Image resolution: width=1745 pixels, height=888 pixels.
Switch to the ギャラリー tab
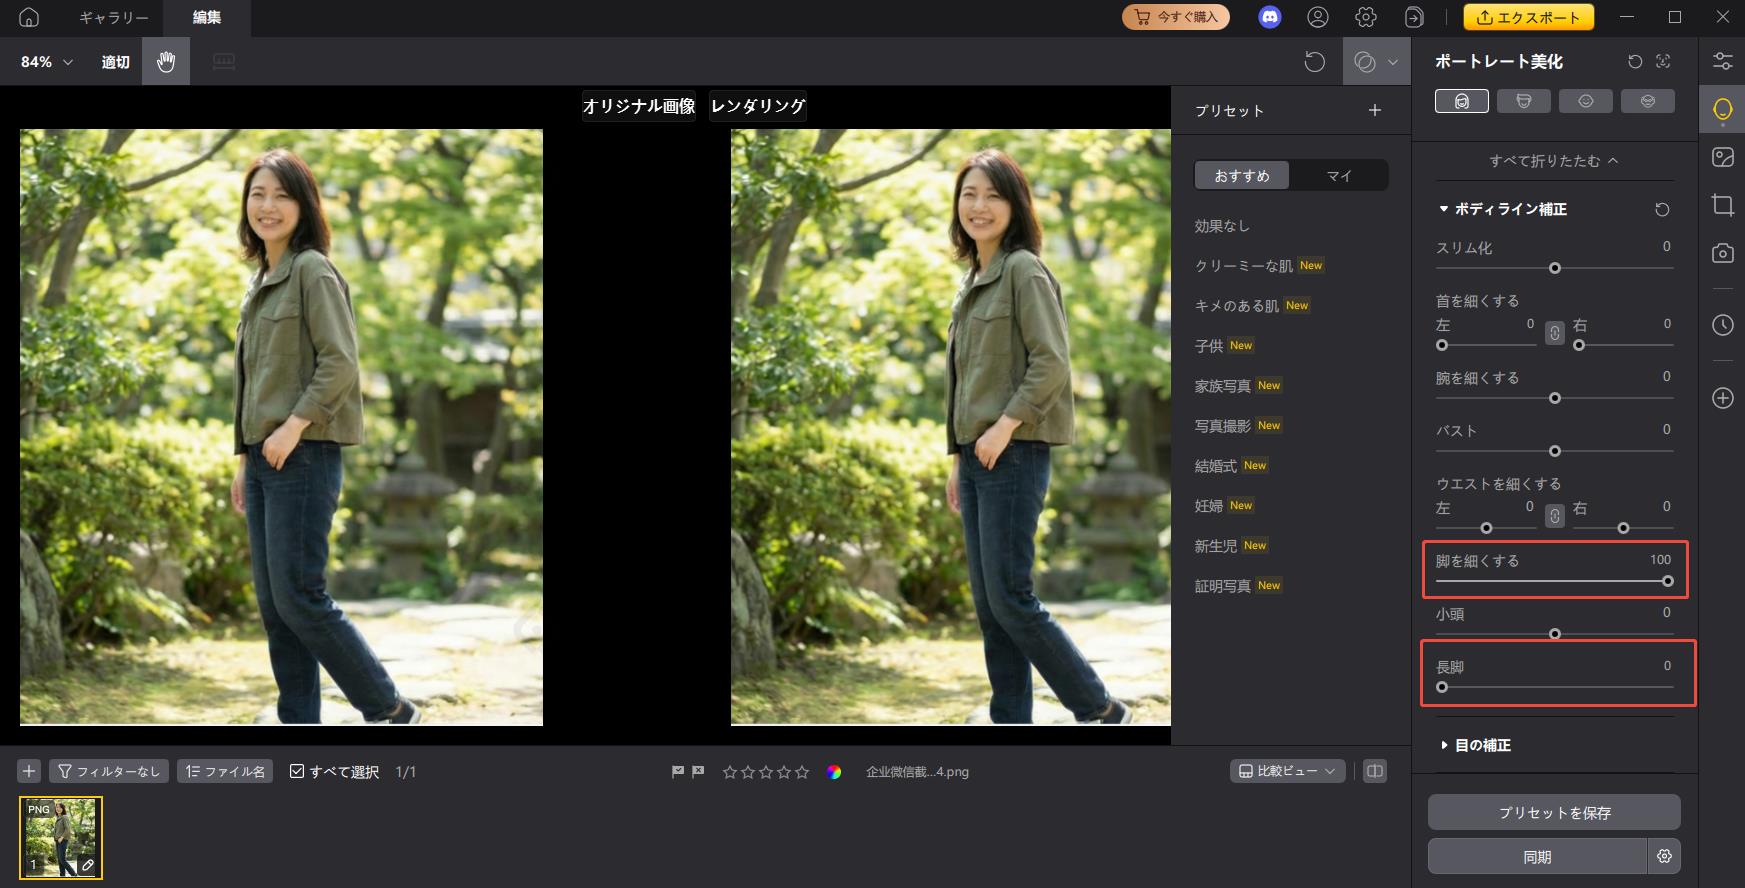(114, 18)
